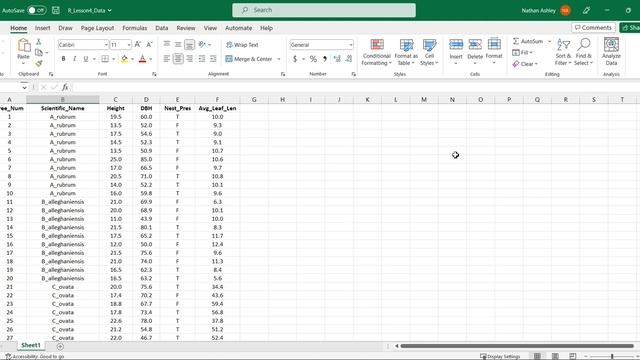Screen dimensions: 640x360
Task: Click the Accounting dollar format icon
Action: click(295, 59)
